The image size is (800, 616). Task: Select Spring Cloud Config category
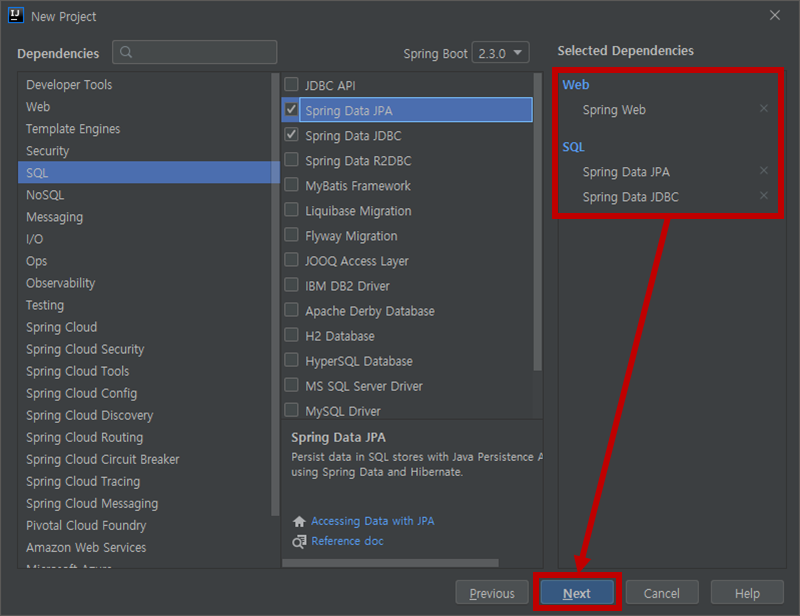[145, 393]
